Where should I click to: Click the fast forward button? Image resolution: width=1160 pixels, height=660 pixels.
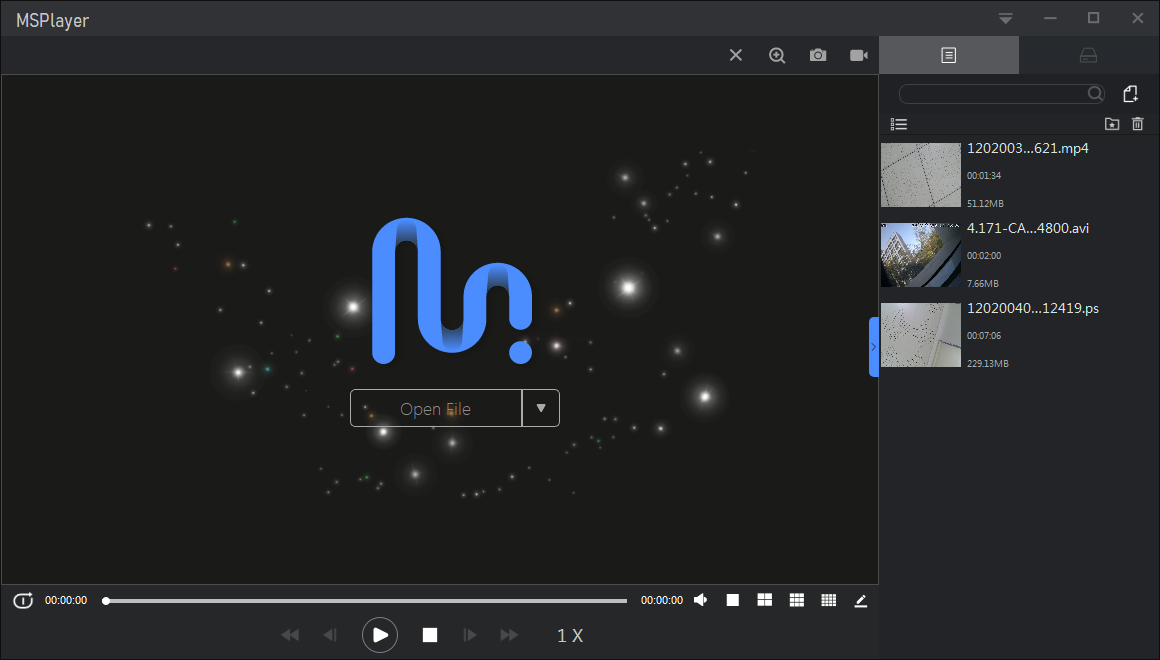(x=509, y=635)
